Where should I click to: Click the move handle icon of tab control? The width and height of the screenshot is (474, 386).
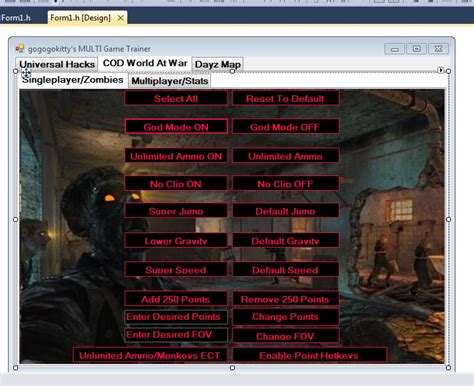pyautogui.click(x=26, y=73)
